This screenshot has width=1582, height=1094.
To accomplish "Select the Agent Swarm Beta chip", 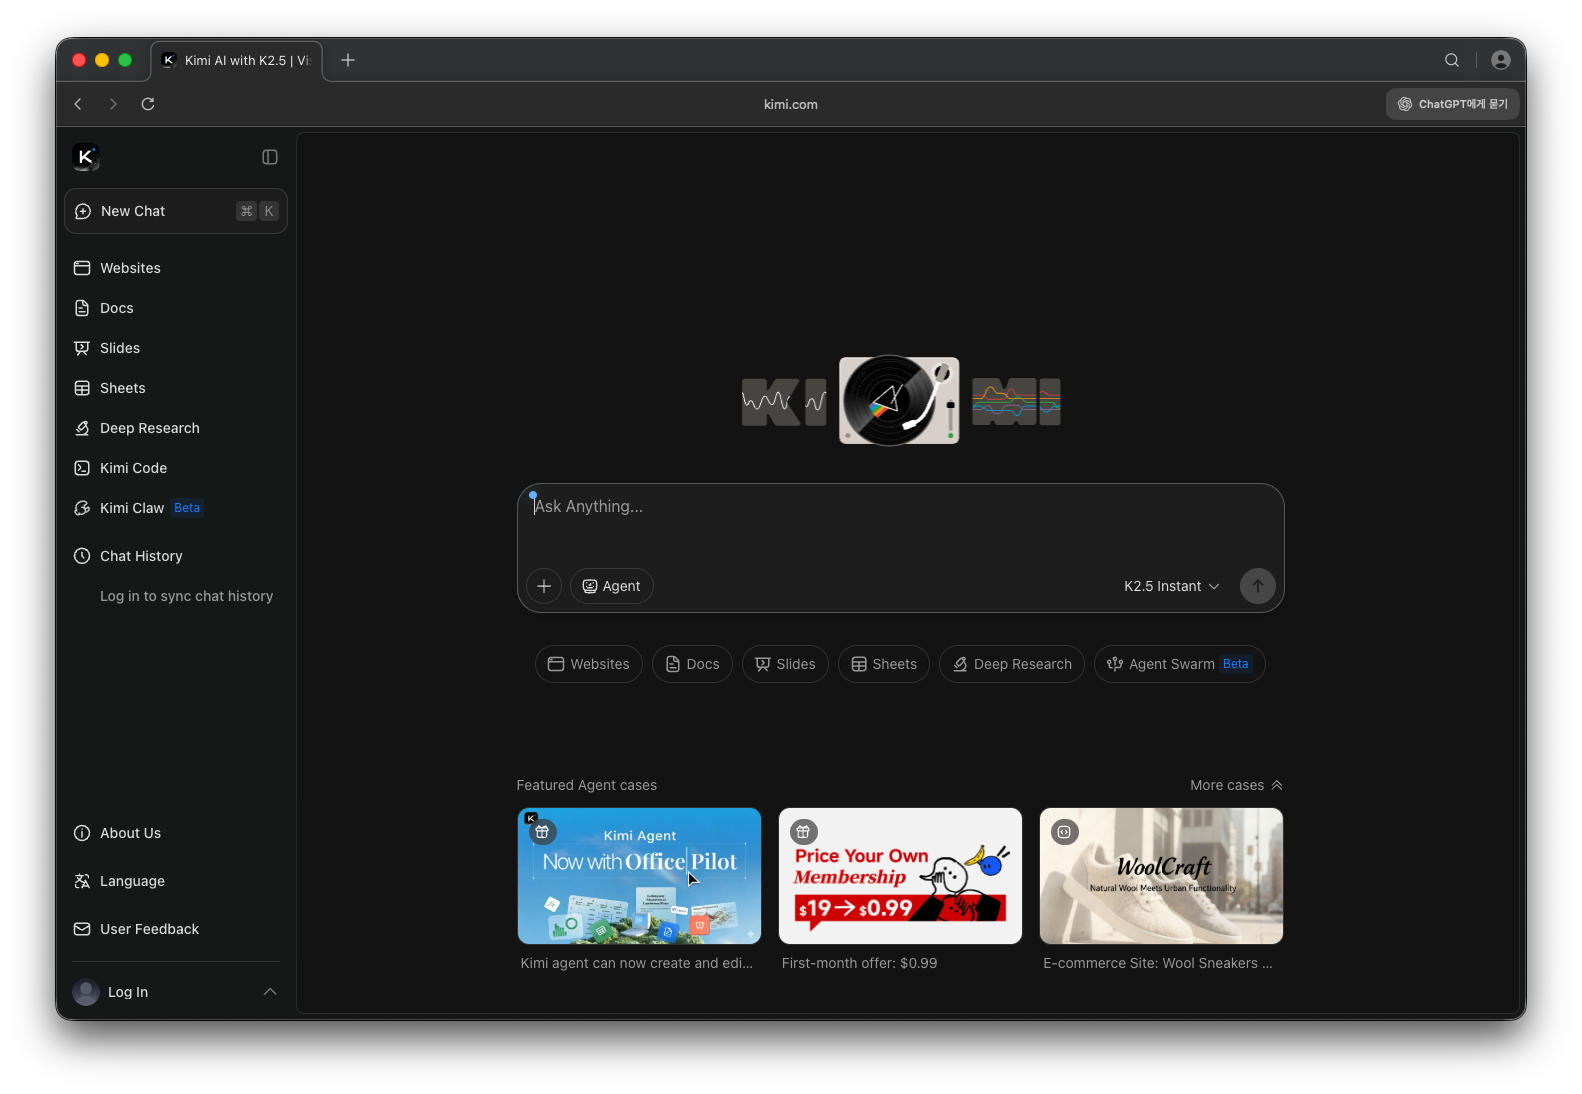I will (1180, 664).
